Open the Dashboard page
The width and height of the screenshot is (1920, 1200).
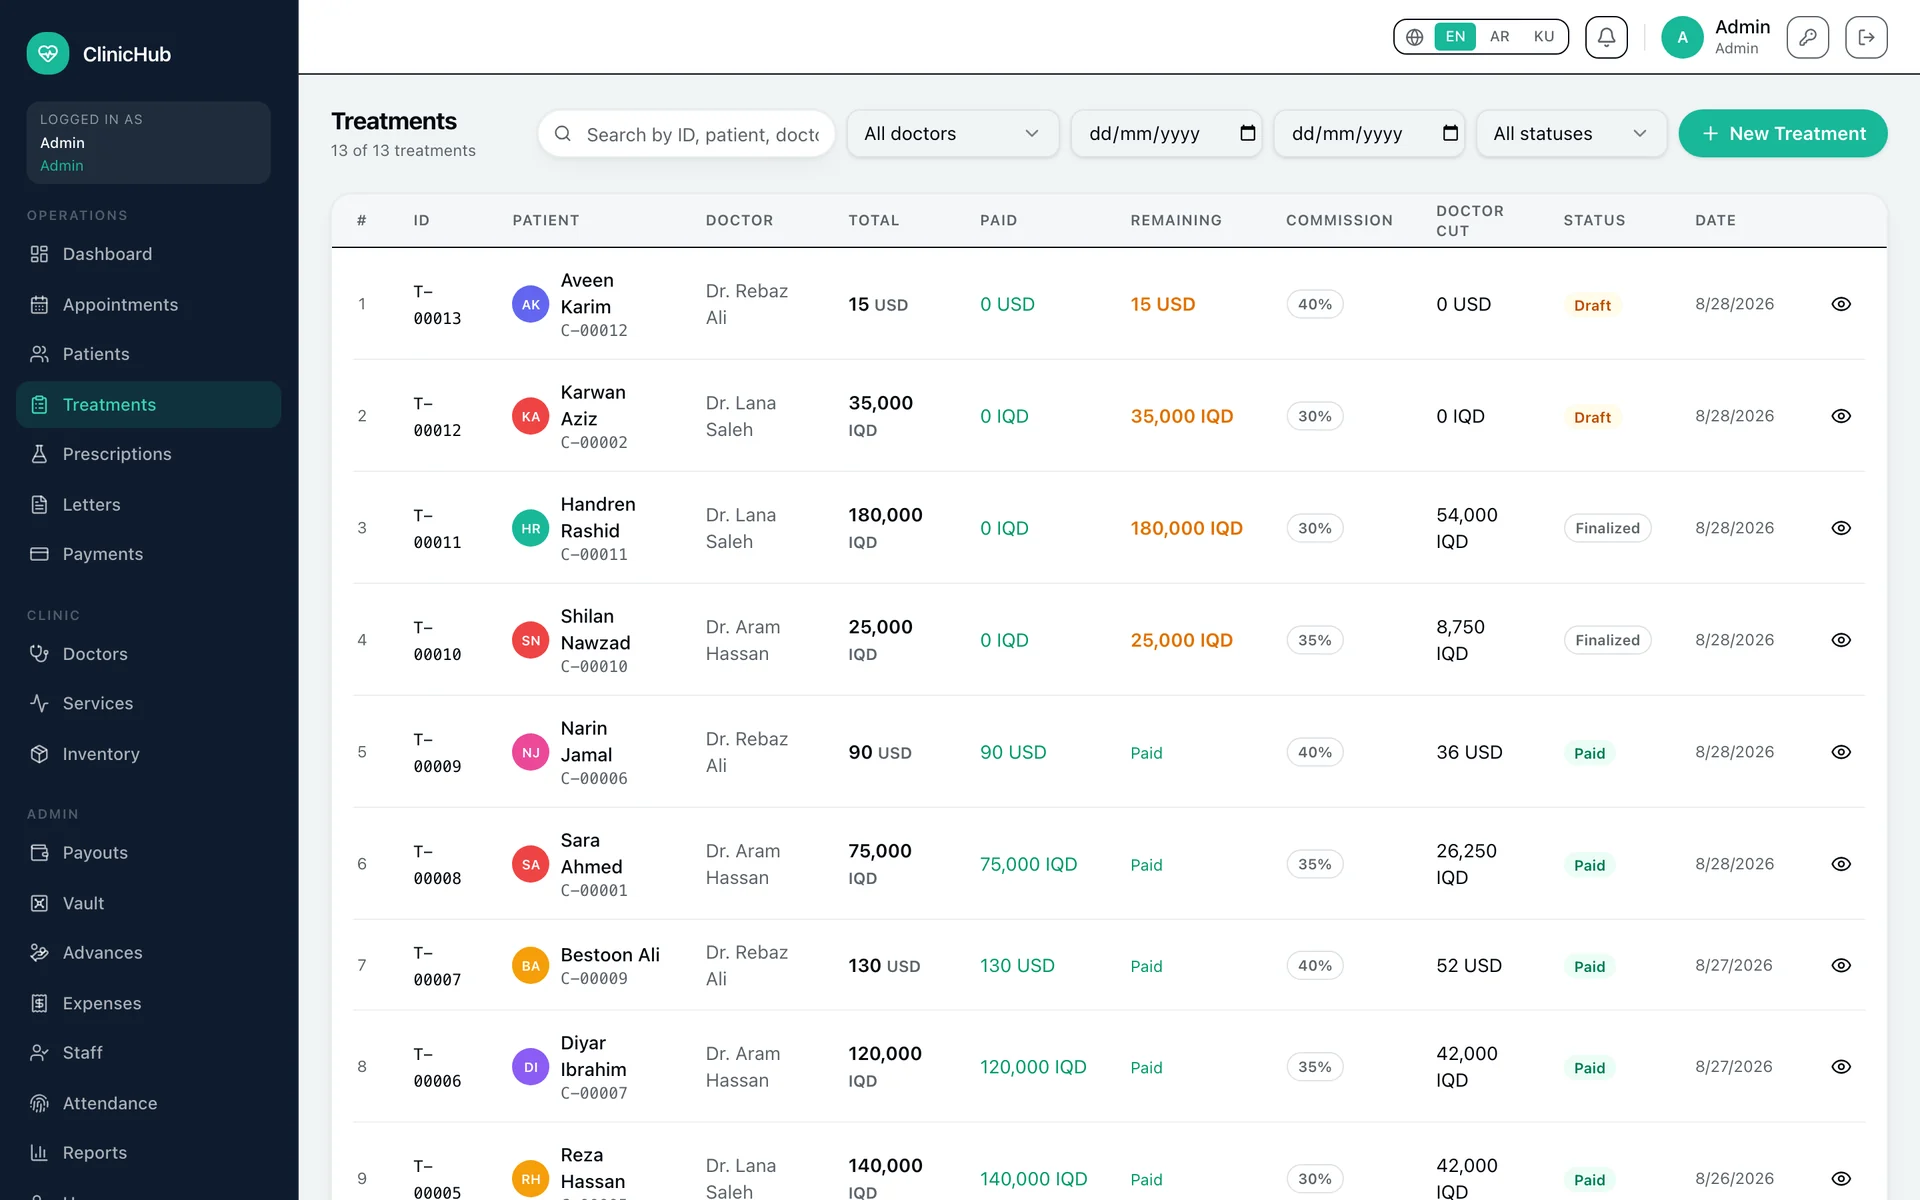pyautogui.click(x=148, y=254)
